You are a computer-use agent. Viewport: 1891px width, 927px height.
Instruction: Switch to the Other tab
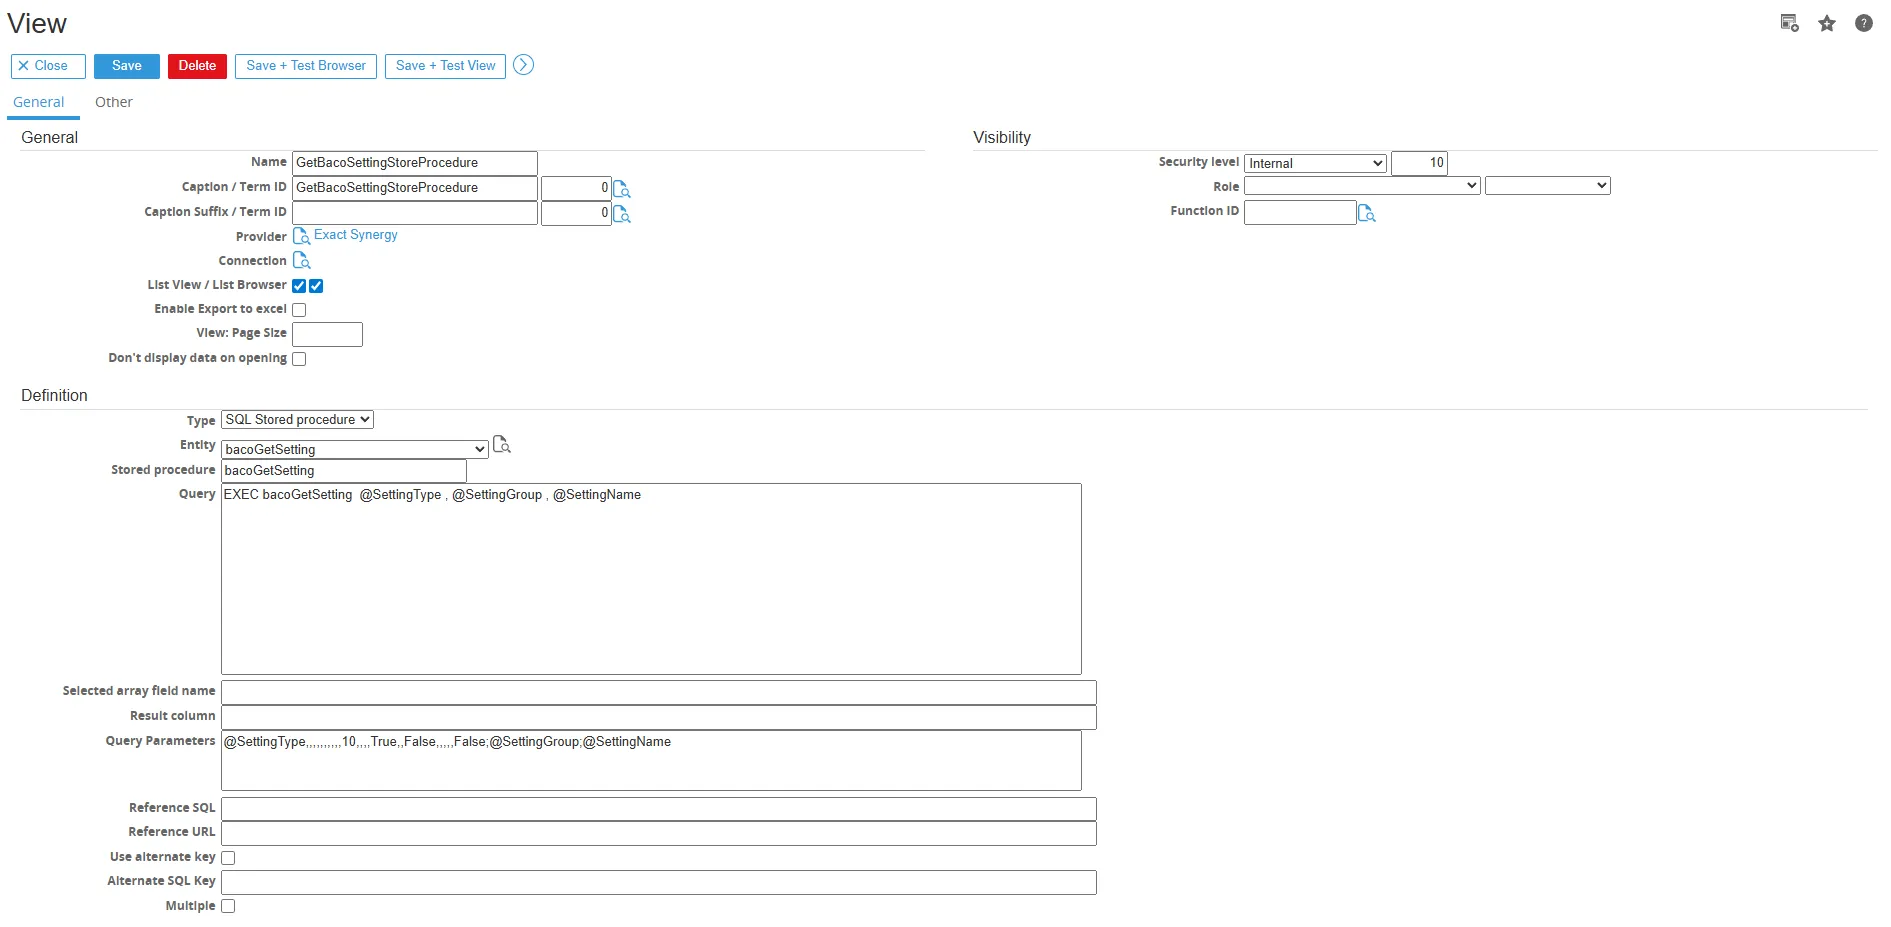coord(113,102)
